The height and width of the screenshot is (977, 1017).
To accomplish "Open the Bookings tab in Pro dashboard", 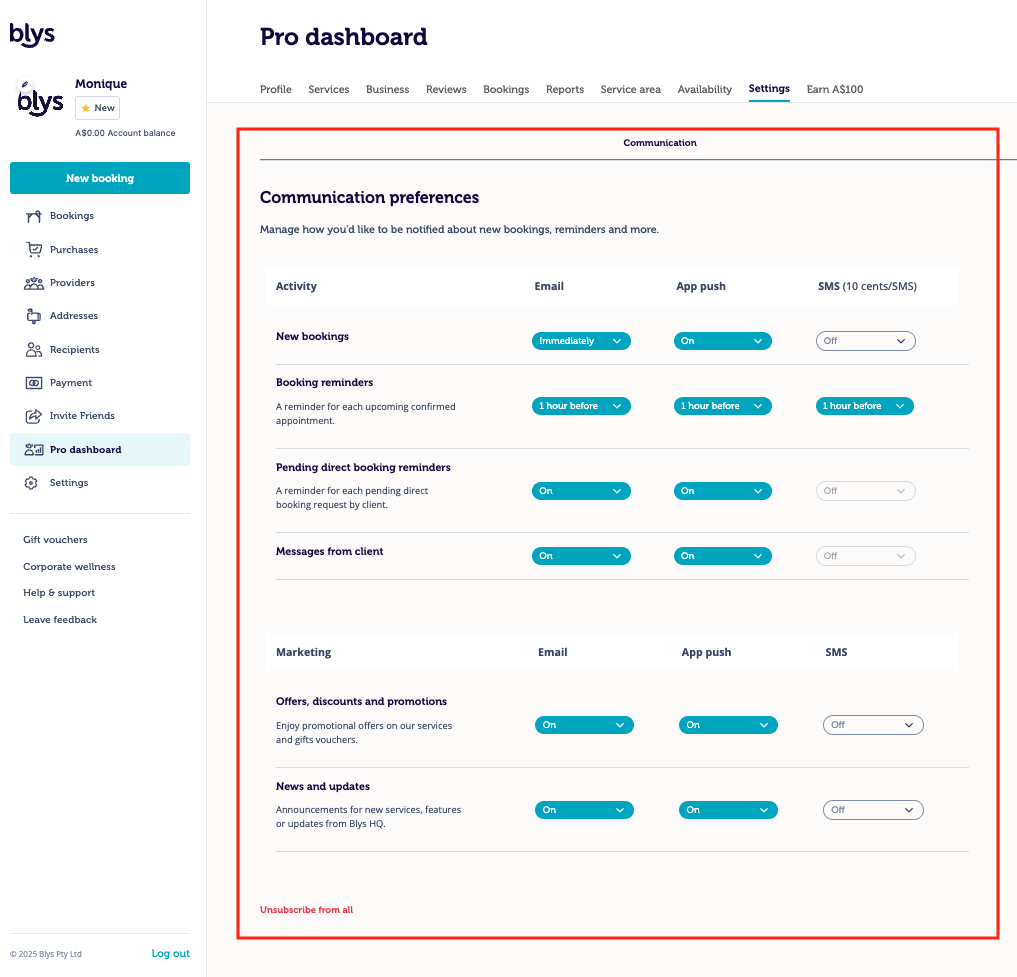I will click(x=506, y=90).
